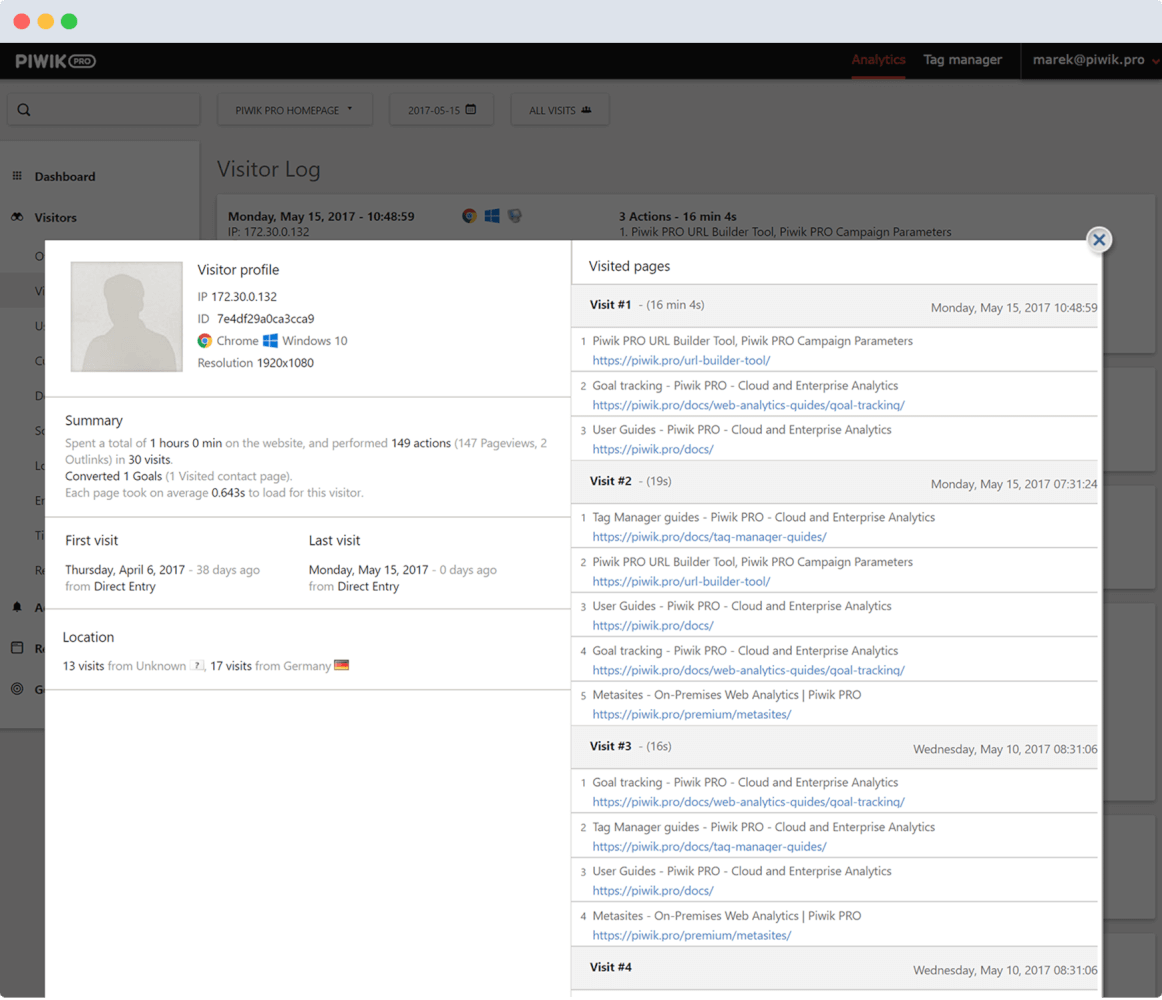Click the Dashboard grid icon

coord(17,176)
